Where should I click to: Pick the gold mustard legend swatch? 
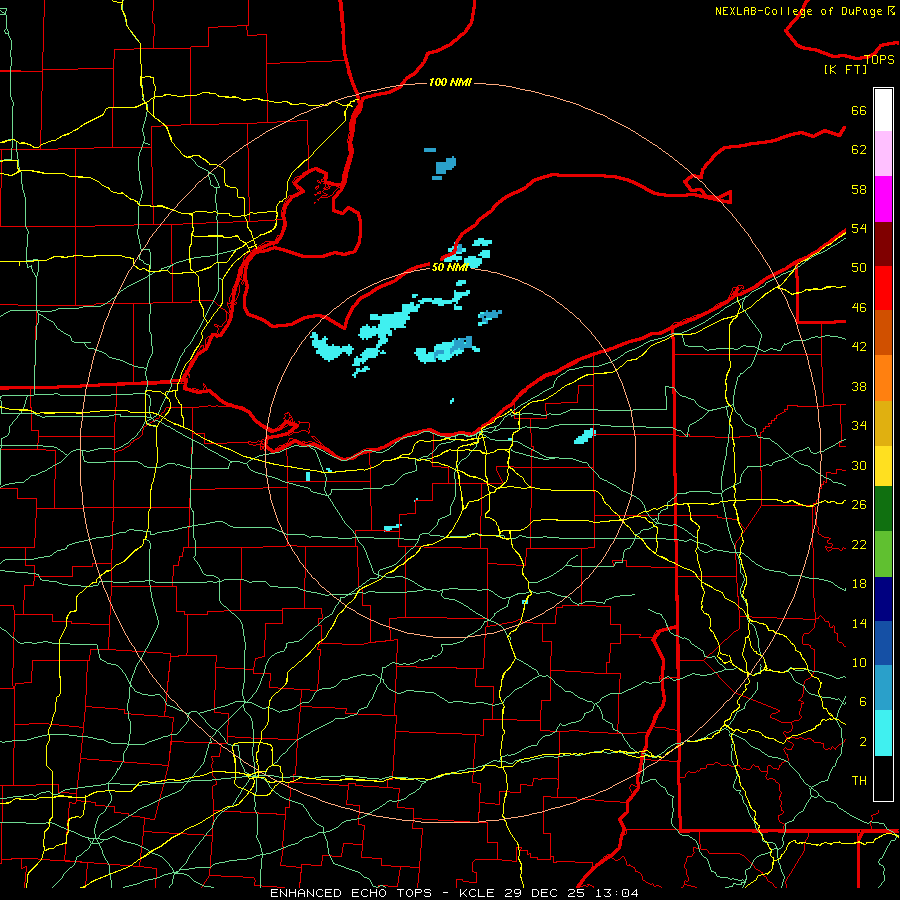(883, 423)
